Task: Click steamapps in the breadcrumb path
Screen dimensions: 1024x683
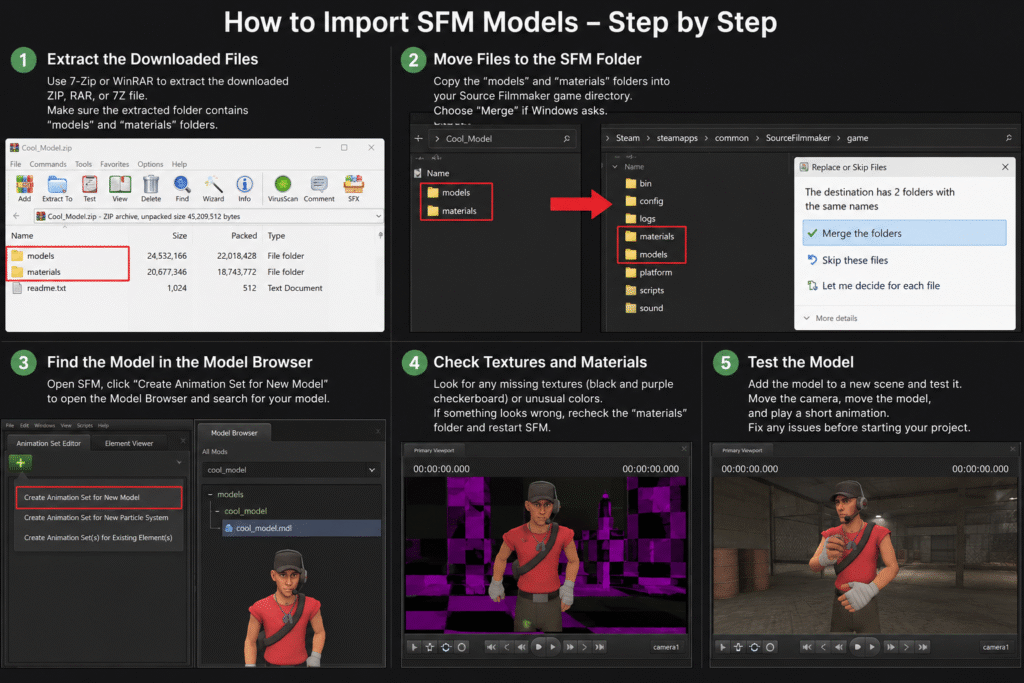Action: click(x=677, y=138)
